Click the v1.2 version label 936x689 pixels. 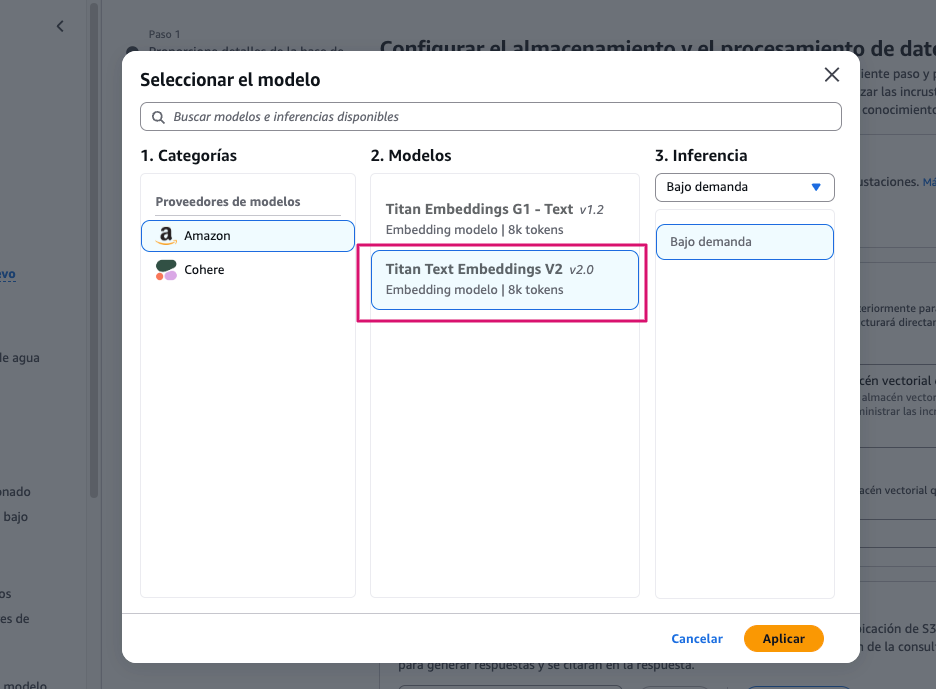coord(592,210)
